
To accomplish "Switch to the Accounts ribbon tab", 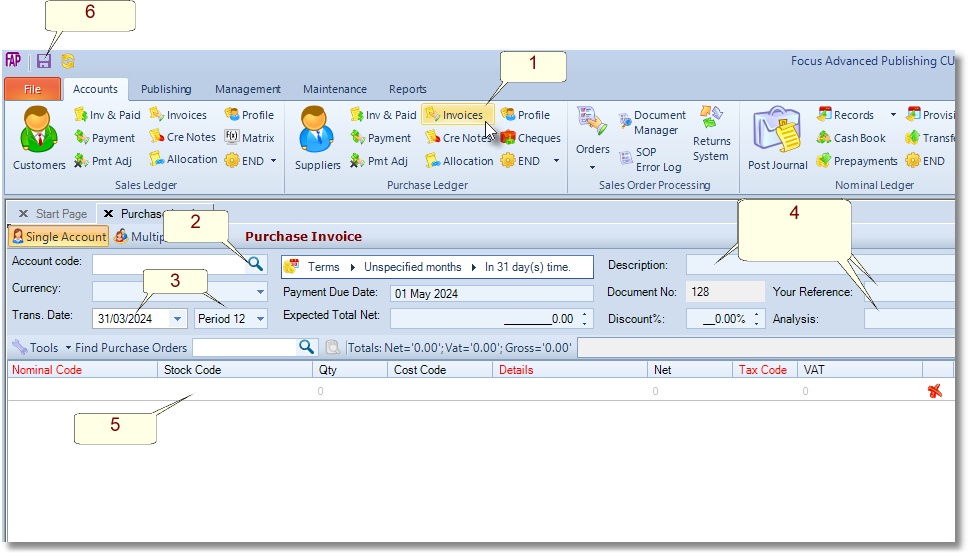I will tap(95, 89).
